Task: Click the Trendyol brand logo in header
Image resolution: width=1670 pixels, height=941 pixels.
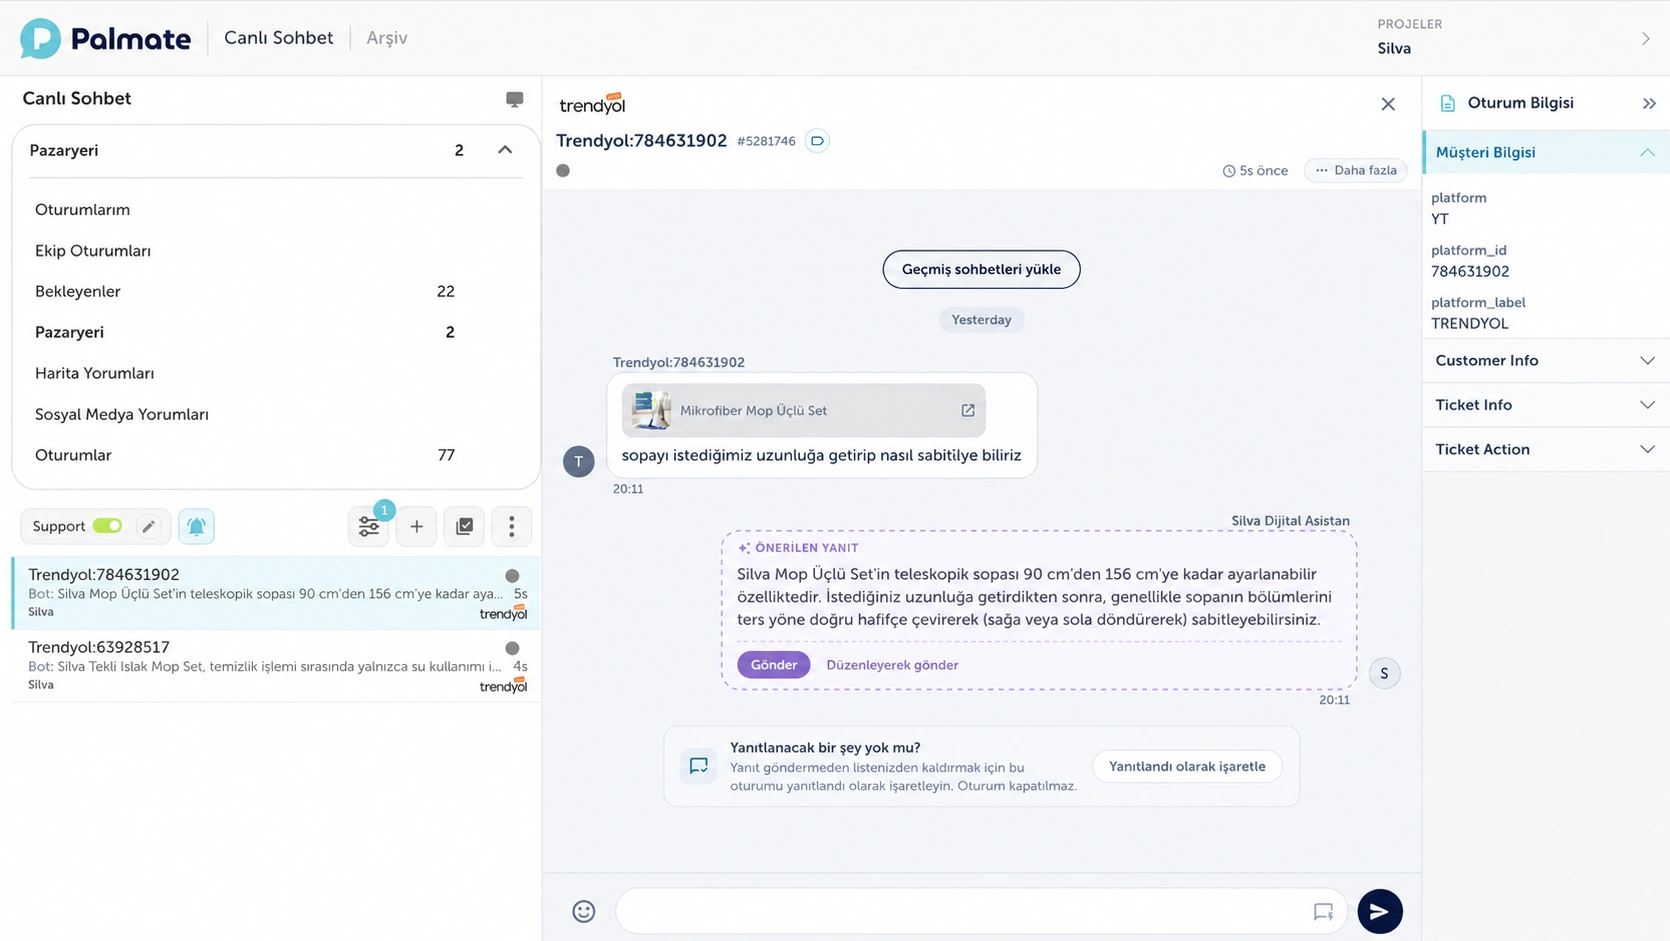Action: point(592,104)
